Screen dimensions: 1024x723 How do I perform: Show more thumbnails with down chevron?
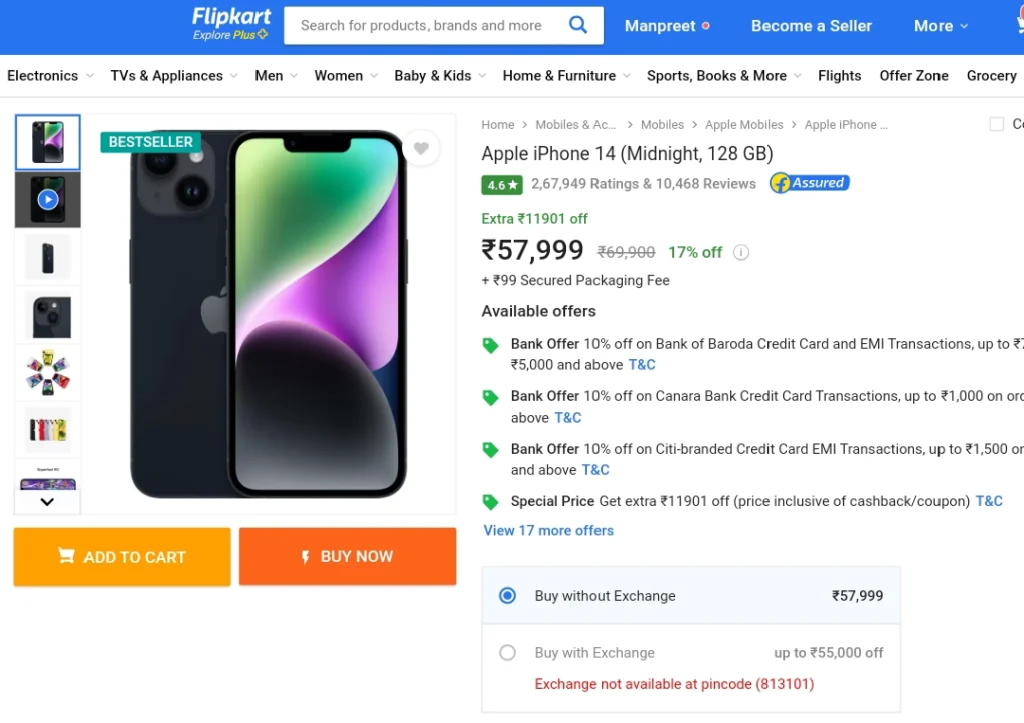pyautogui.click(x=47, y=502)
